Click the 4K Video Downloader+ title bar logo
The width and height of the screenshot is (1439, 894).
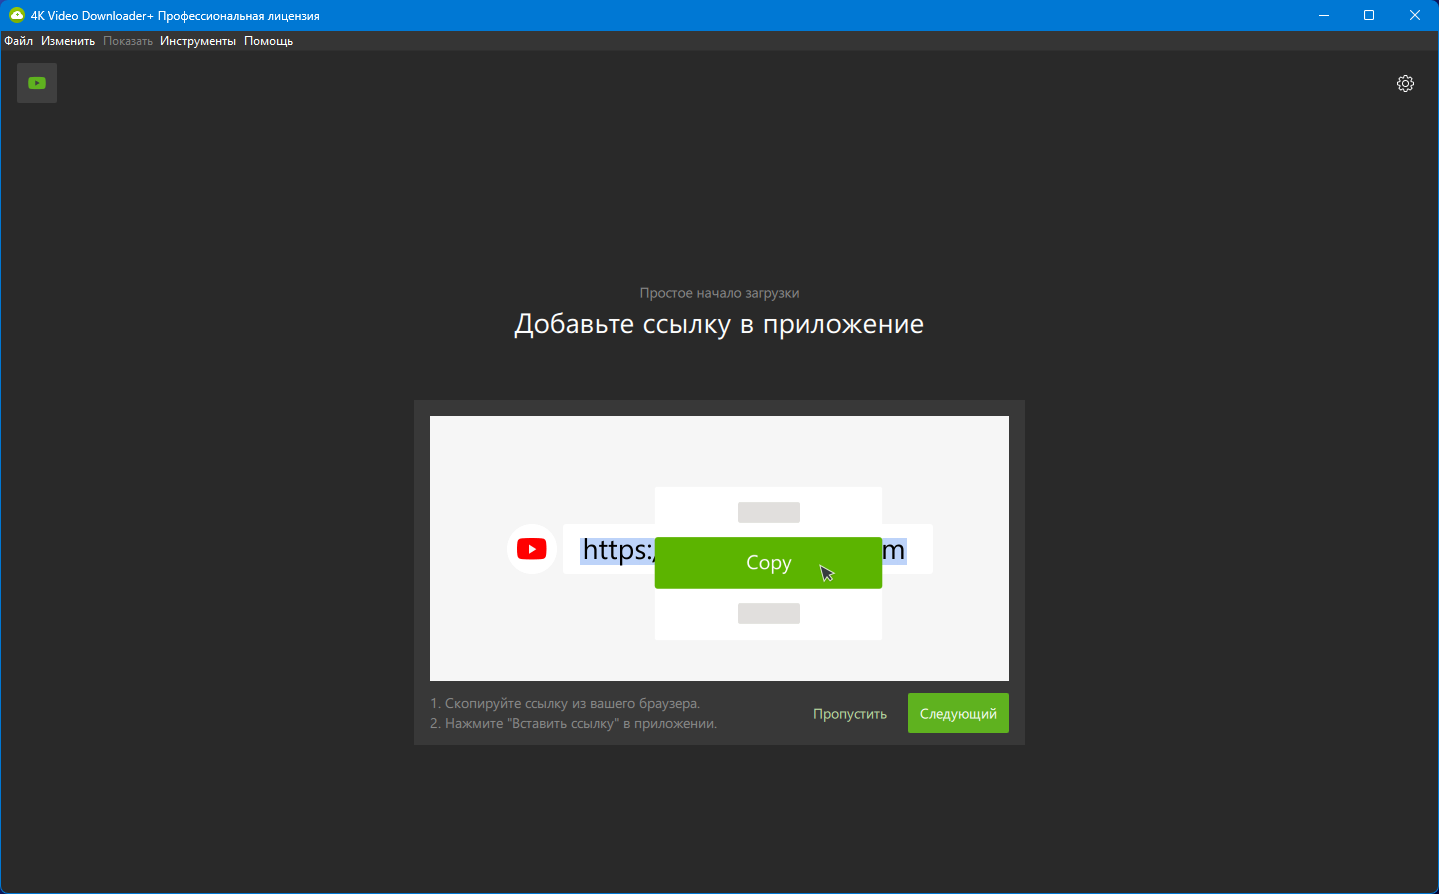tap(16, 15)
